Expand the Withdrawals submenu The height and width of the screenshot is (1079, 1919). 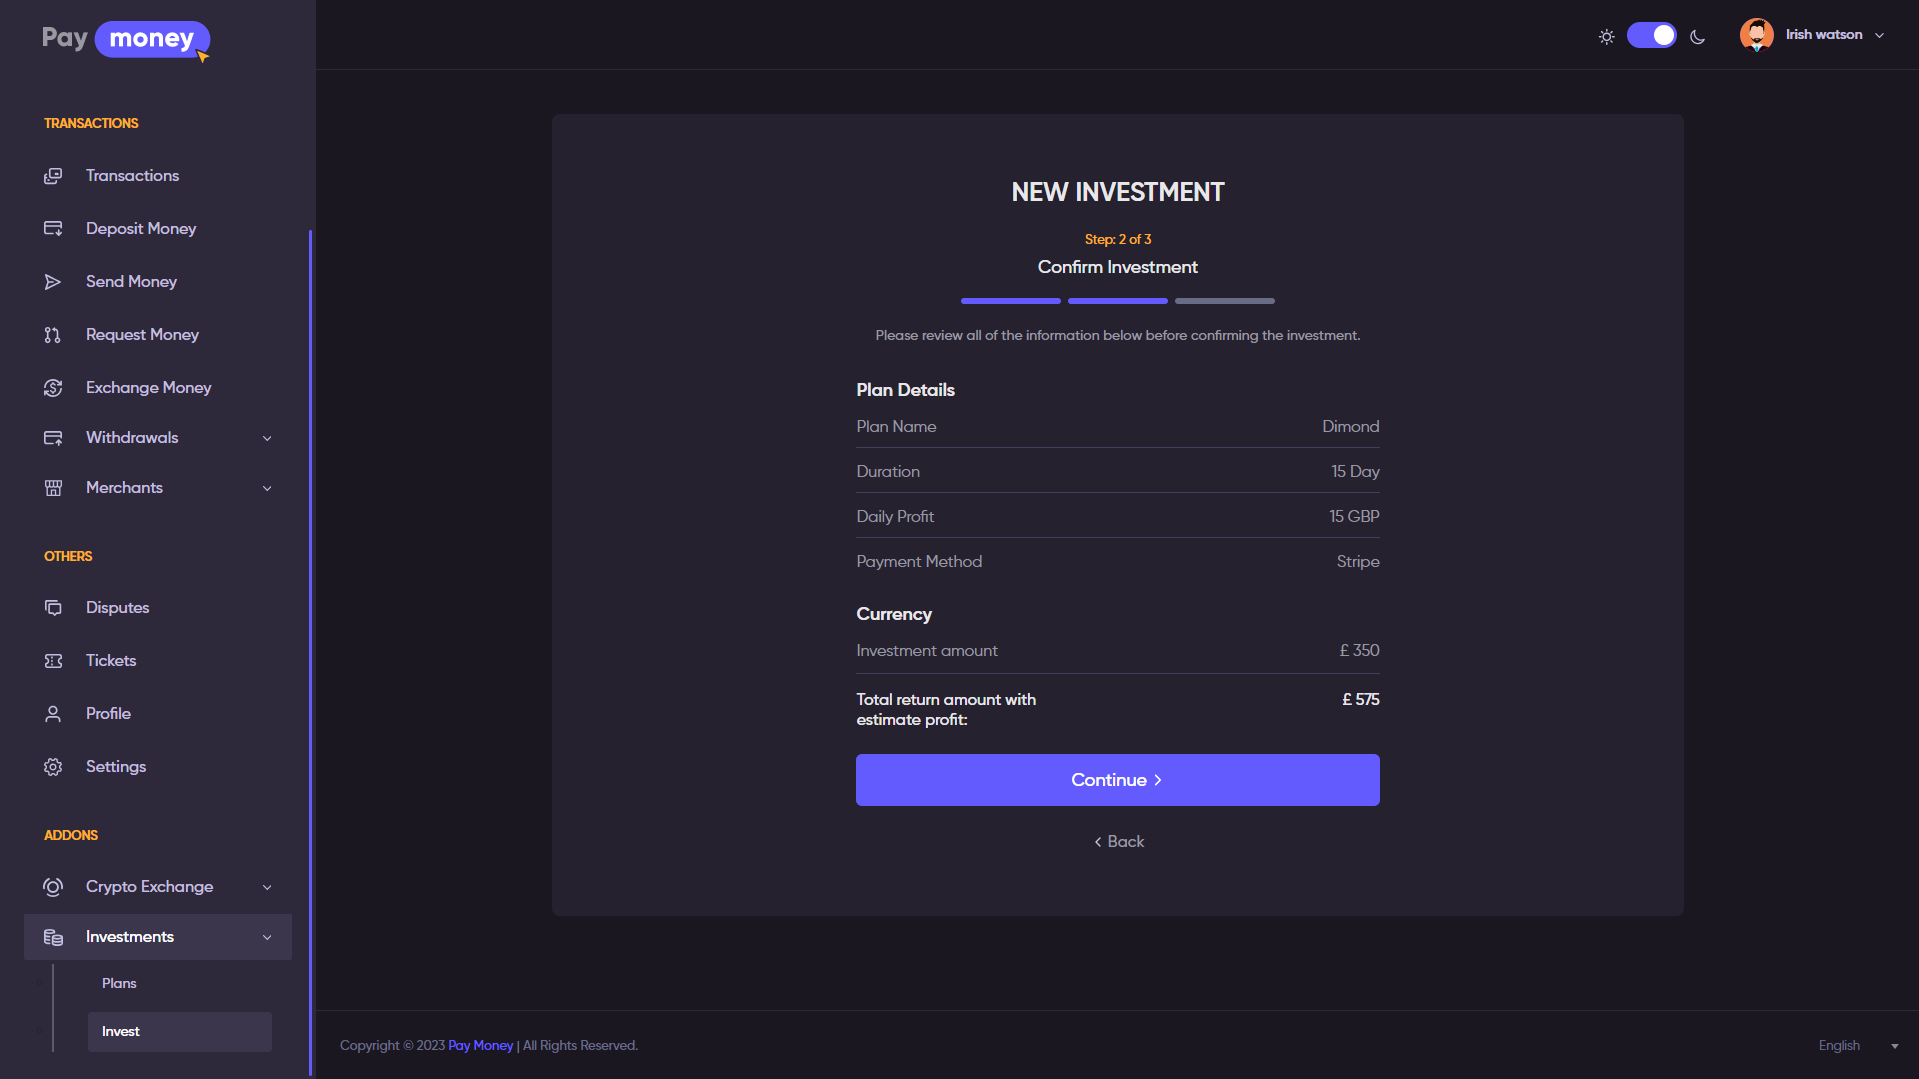pyautogui.click(x=267, y=438)
